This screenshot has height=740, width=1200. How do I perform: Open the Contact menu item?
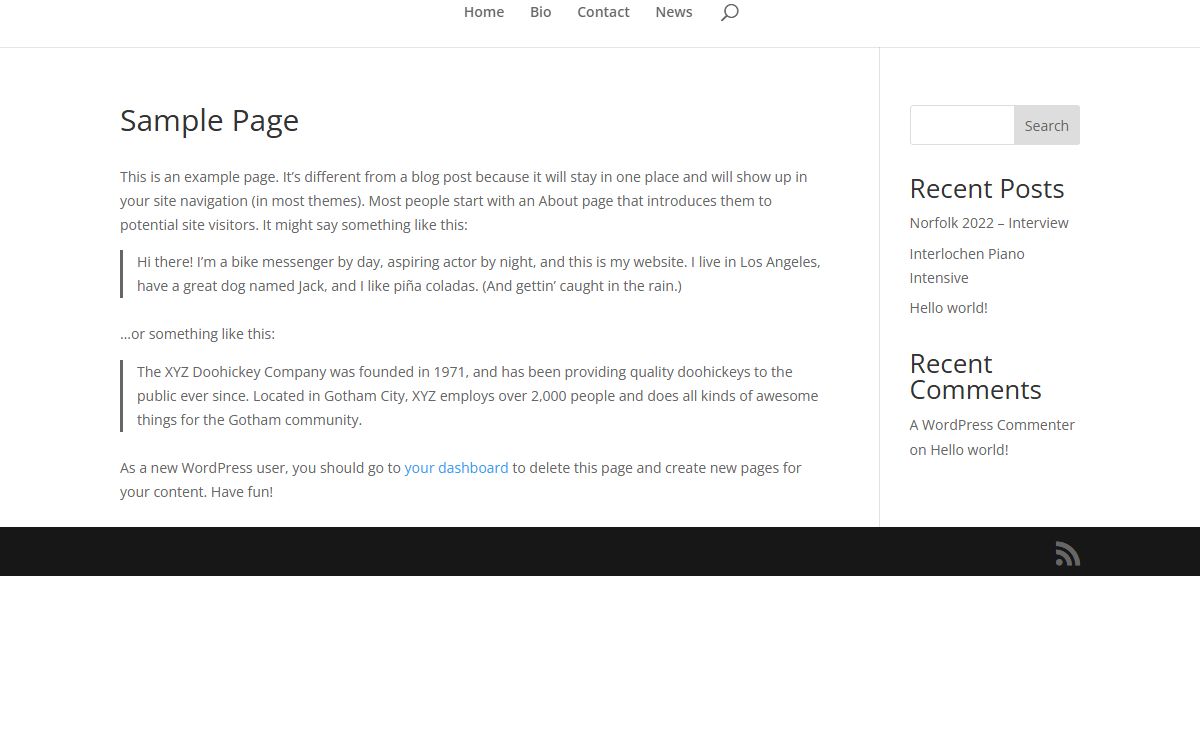click(603, 12)
